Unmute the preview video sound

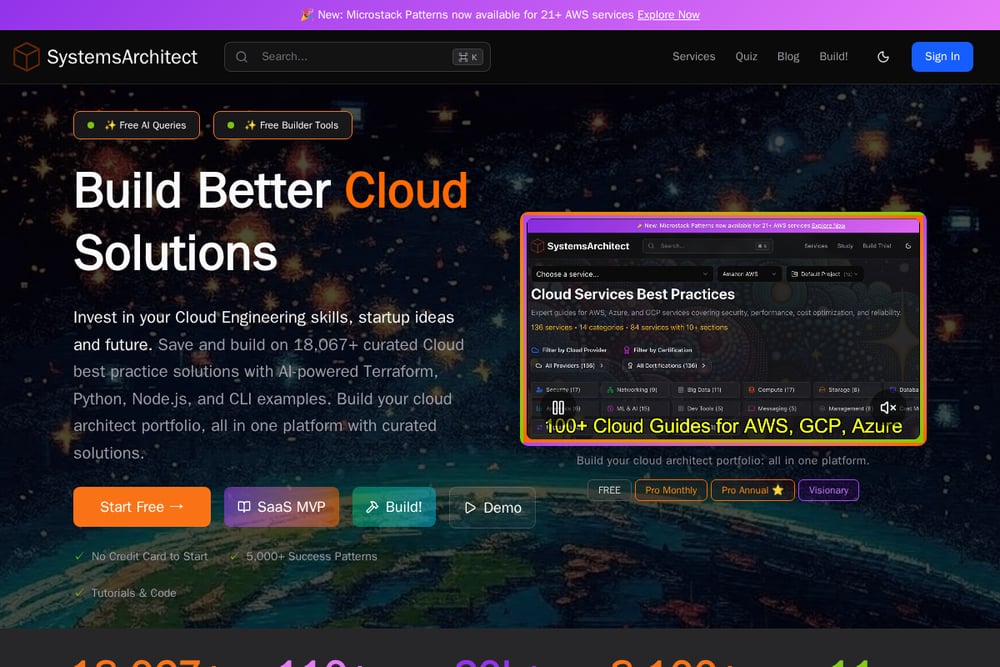tap(888, 407)
